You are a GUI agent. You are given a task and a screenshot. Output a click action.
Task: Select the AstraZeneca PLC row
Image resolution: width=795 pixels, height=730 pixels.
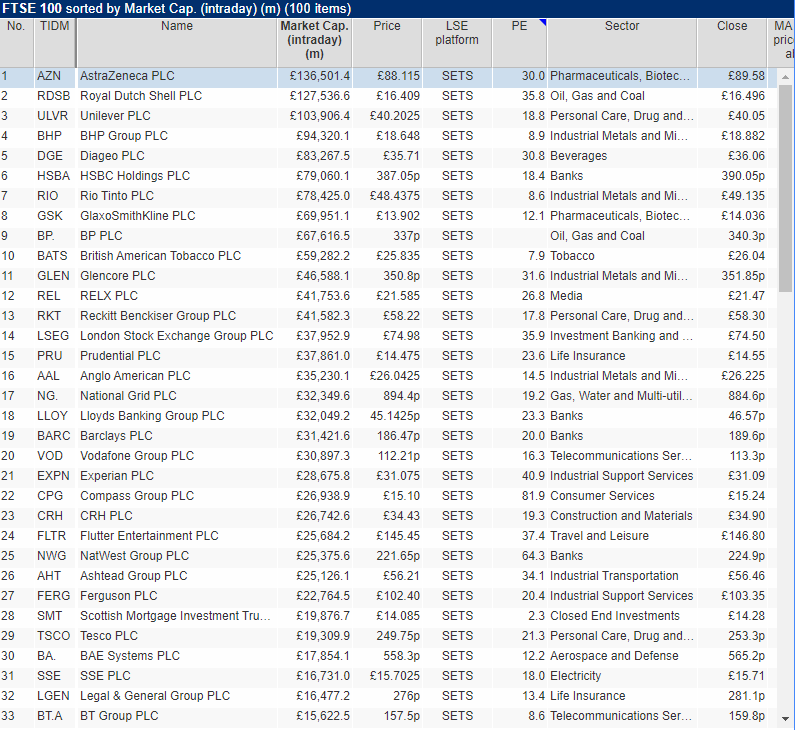[388, 76]
